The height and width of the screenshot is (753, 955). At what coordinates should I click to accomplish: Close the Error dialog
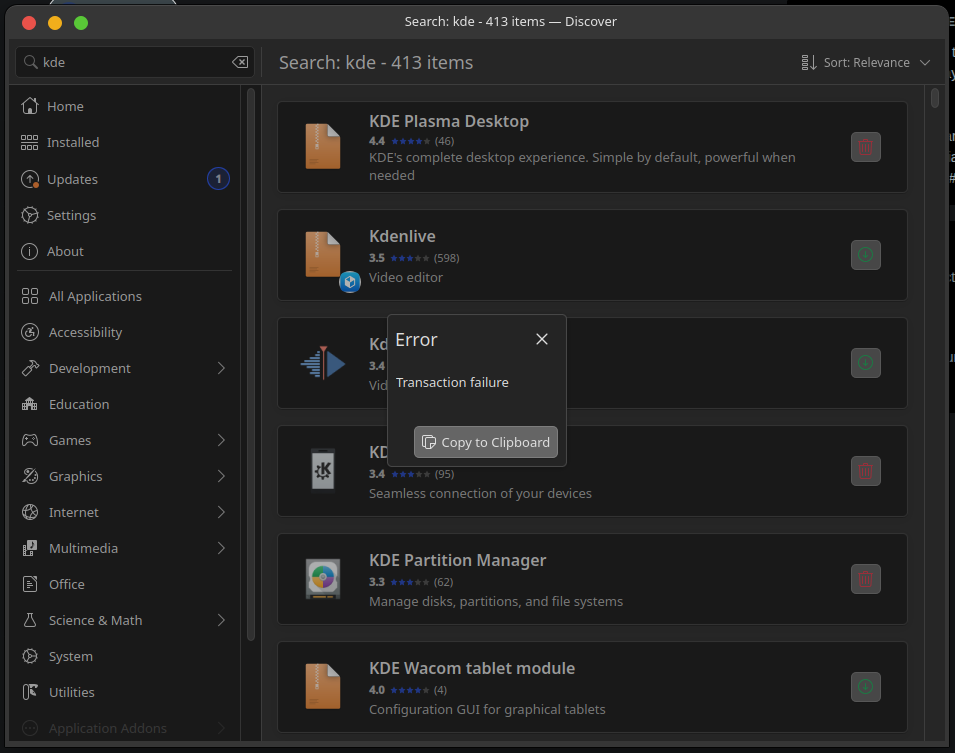coord(542,339)
